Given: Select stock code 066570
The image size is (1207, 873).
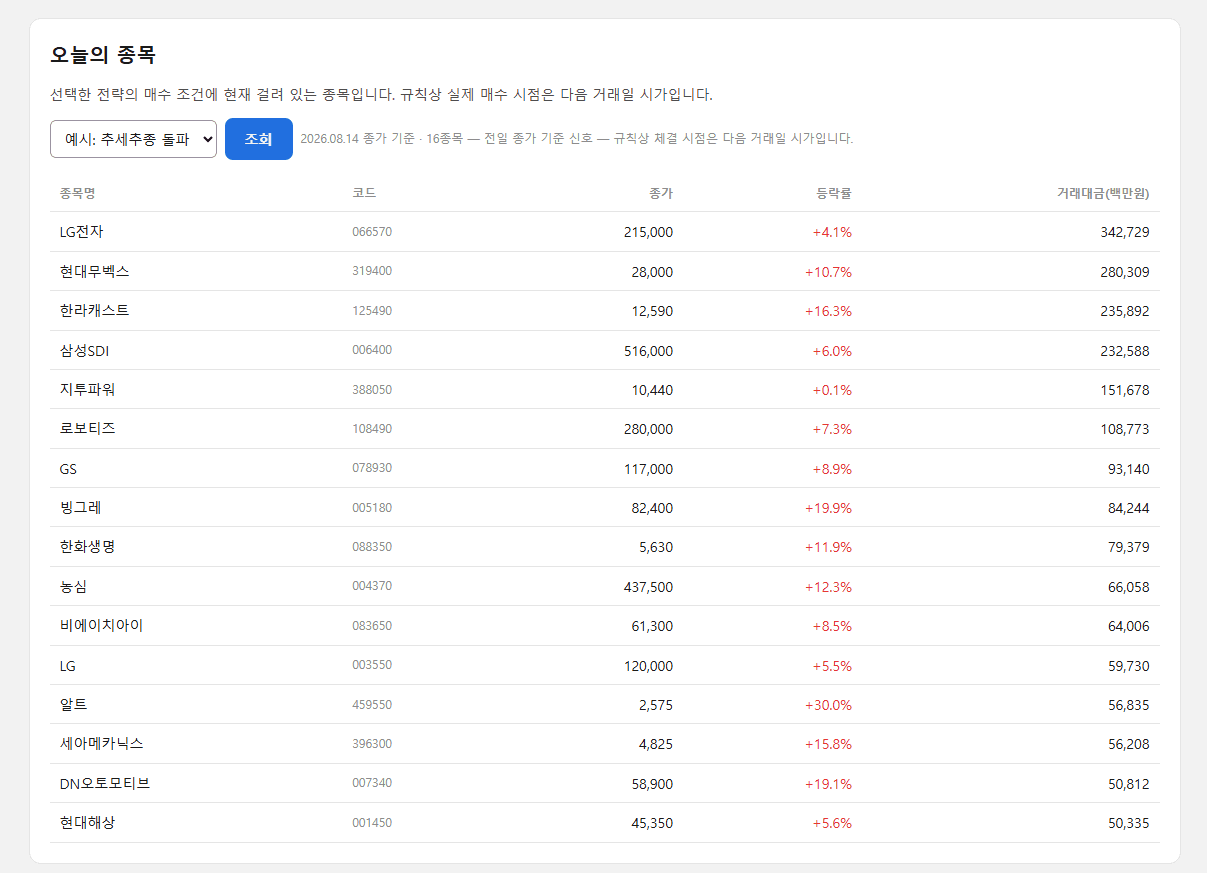Looking at the screenshot, I should pyautogui.click(x=372, y=232).
